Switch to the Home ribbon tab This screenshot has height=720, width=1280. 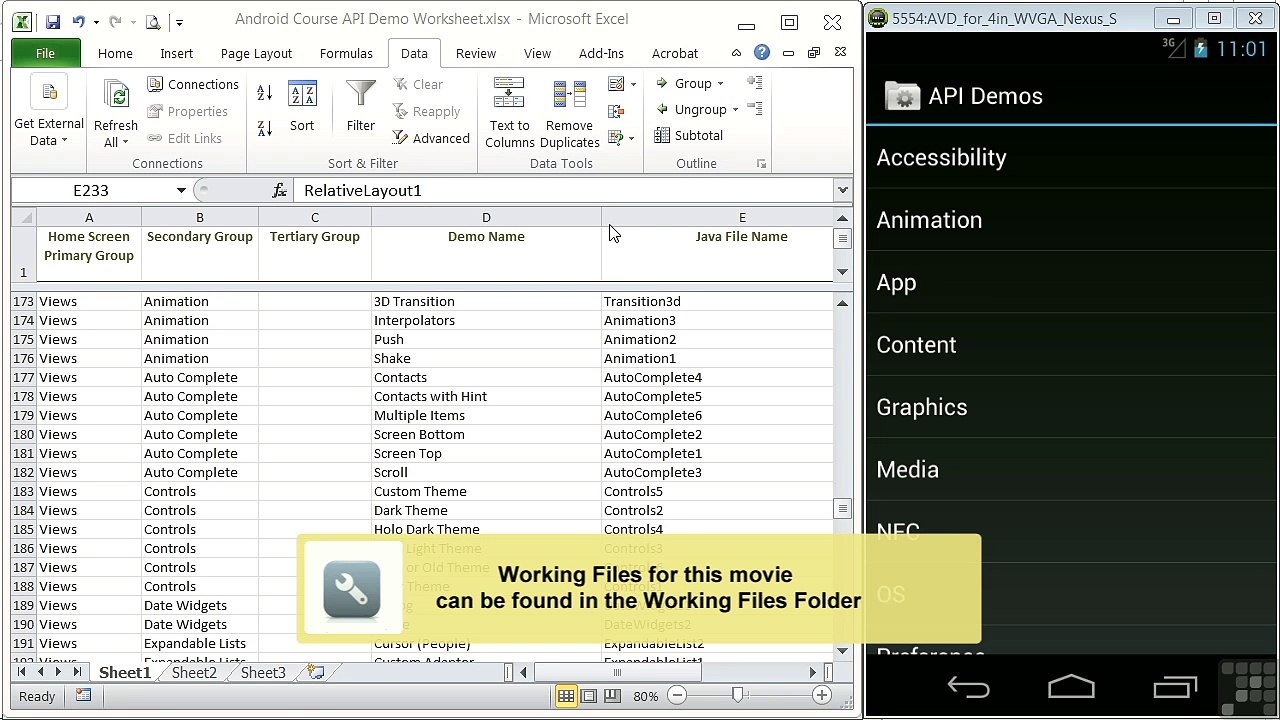click(x=115, y=53)
